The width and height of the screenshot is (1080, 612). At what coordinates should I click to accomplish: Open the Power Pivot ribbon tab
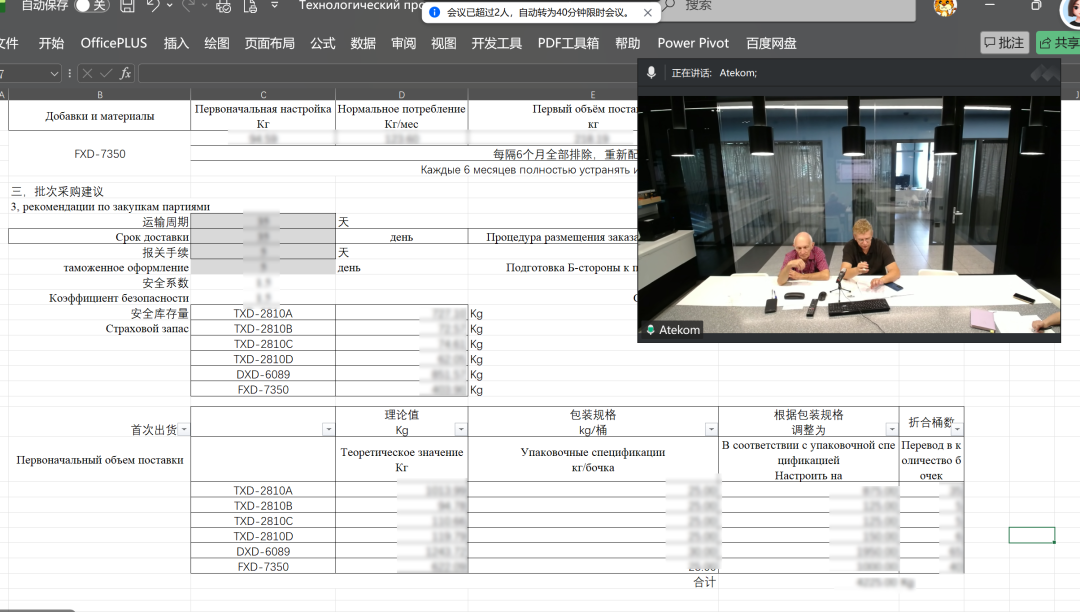[x=693, y=43]
